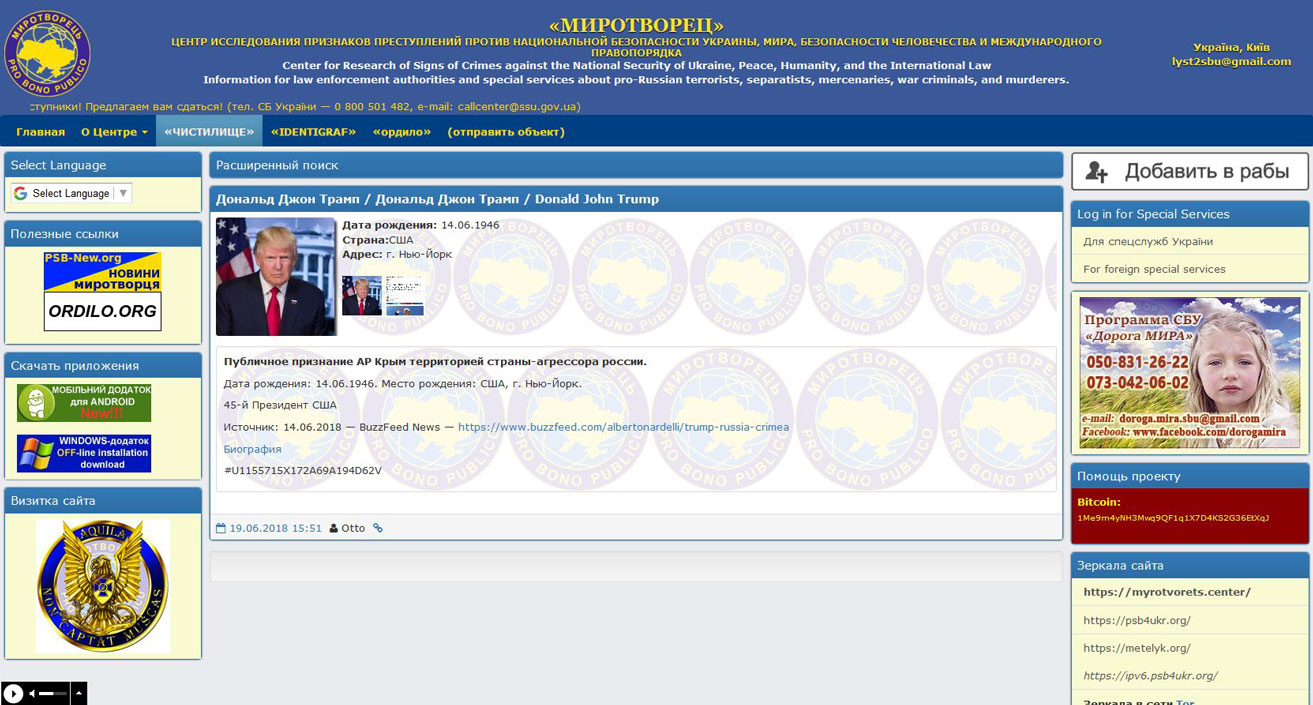The image size is (1313, 705).
Task: Open the Android app download icon
Action: pos(84,402)
